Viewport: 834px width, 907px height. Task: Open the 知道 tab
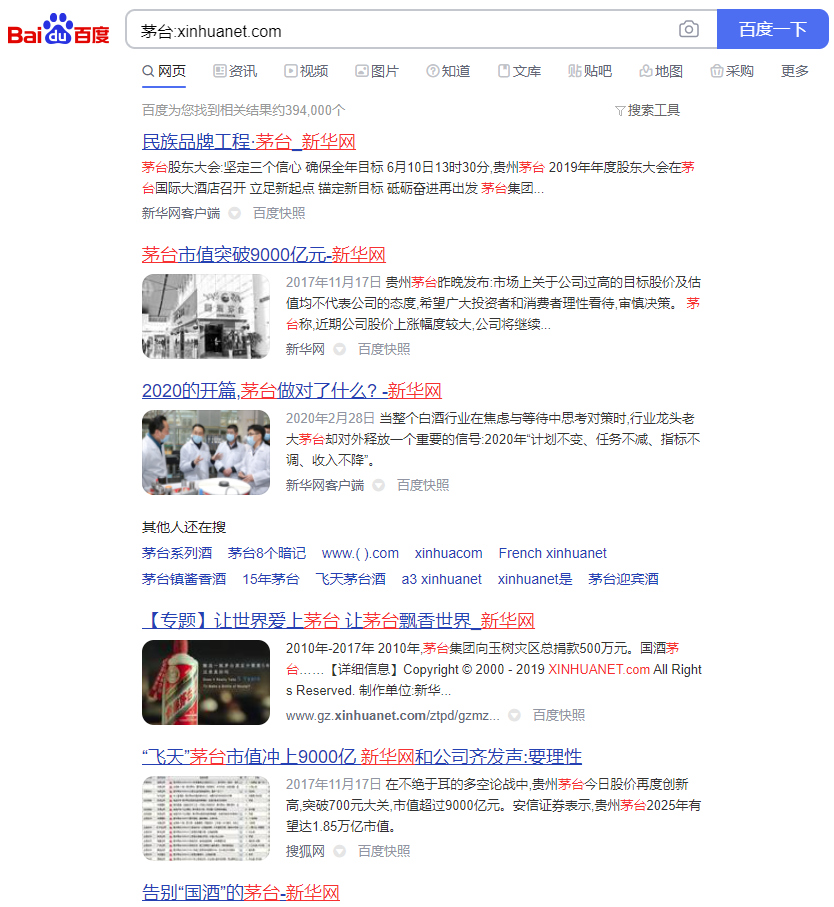coord(448,71)
